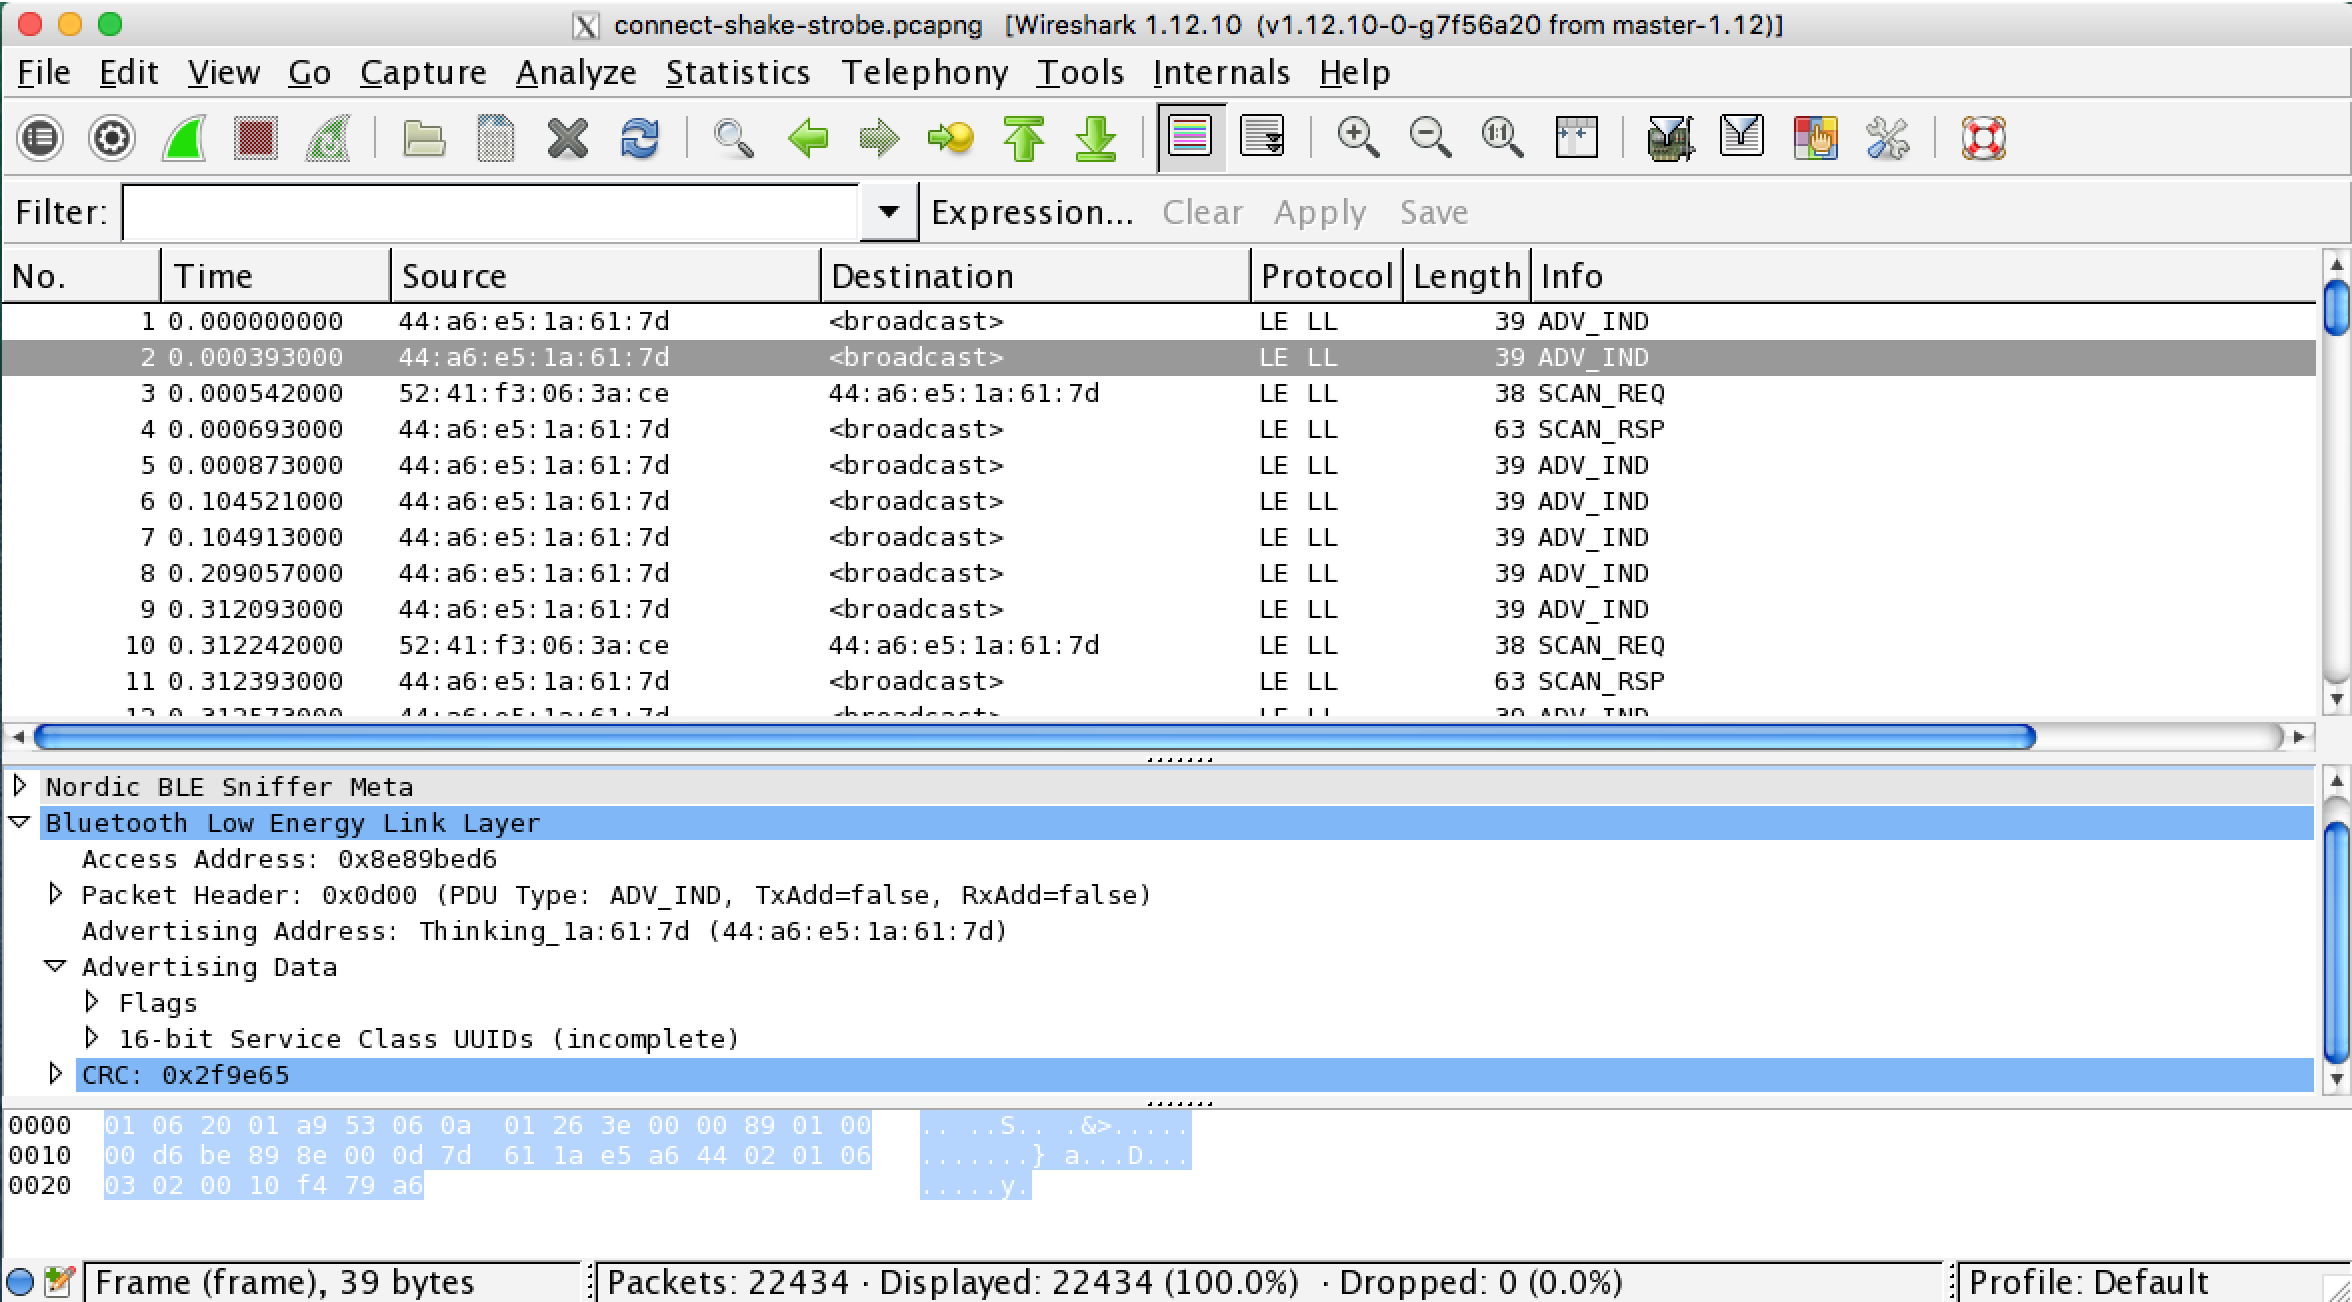Click the Save filter button
The width and height of the screenshot is (2352, 1302).
pyautogui.click(x=1434, y=212)
